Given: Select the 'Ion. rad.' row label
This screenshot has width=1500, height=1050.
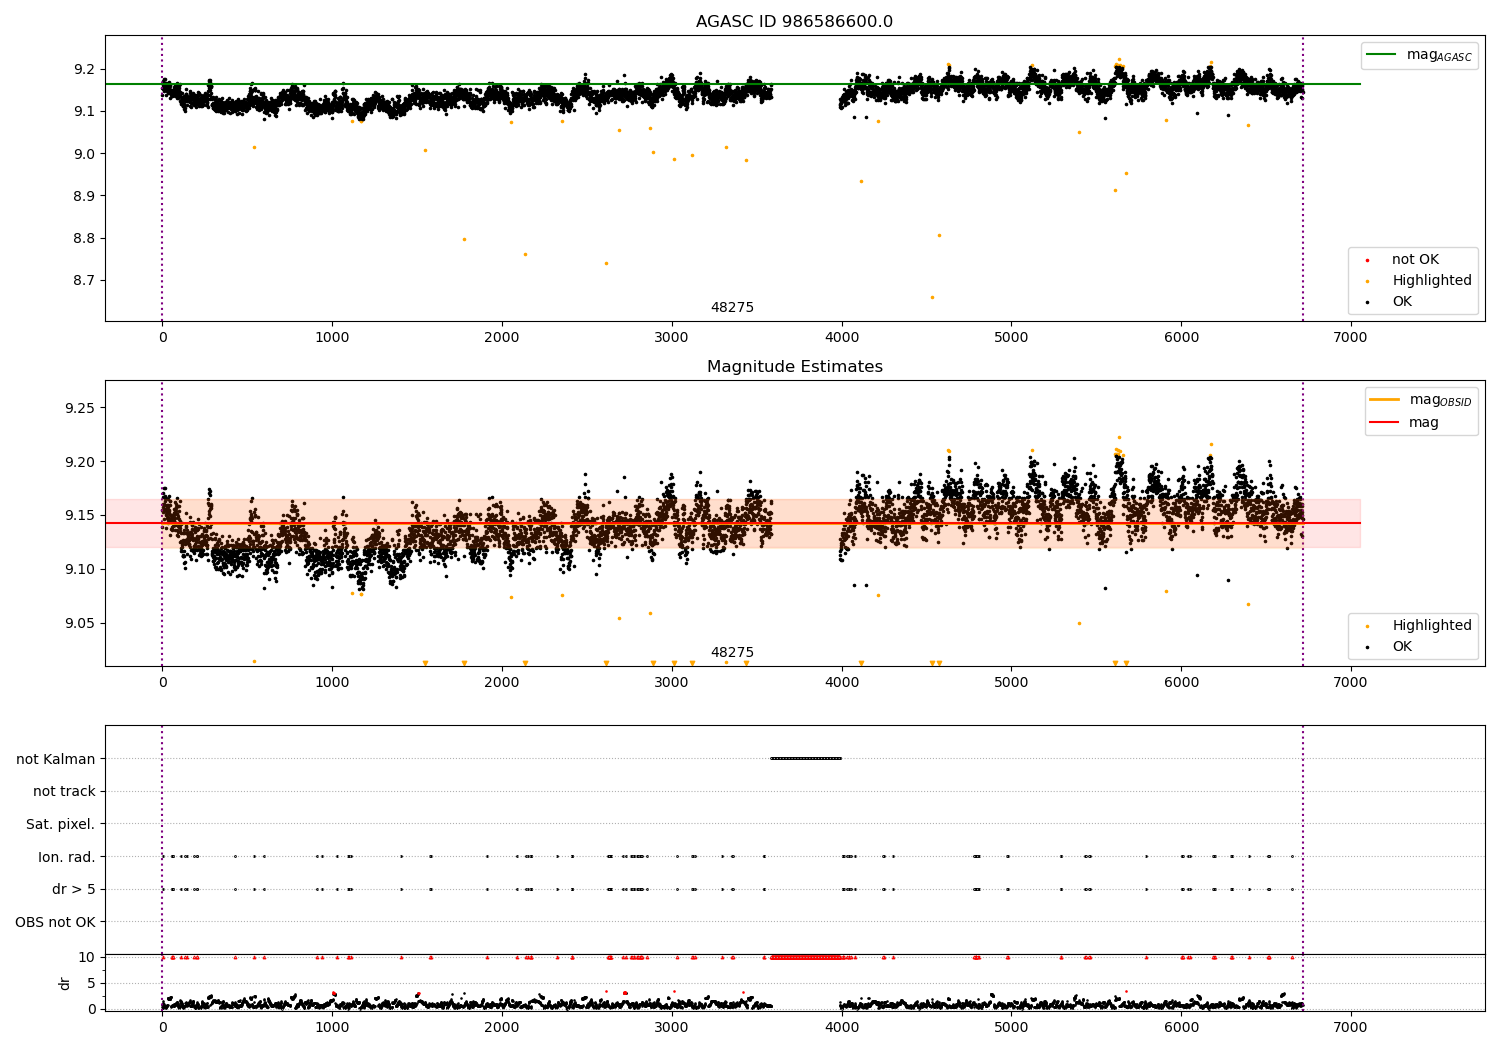Looking at the screenshot, I should (67, 857).
